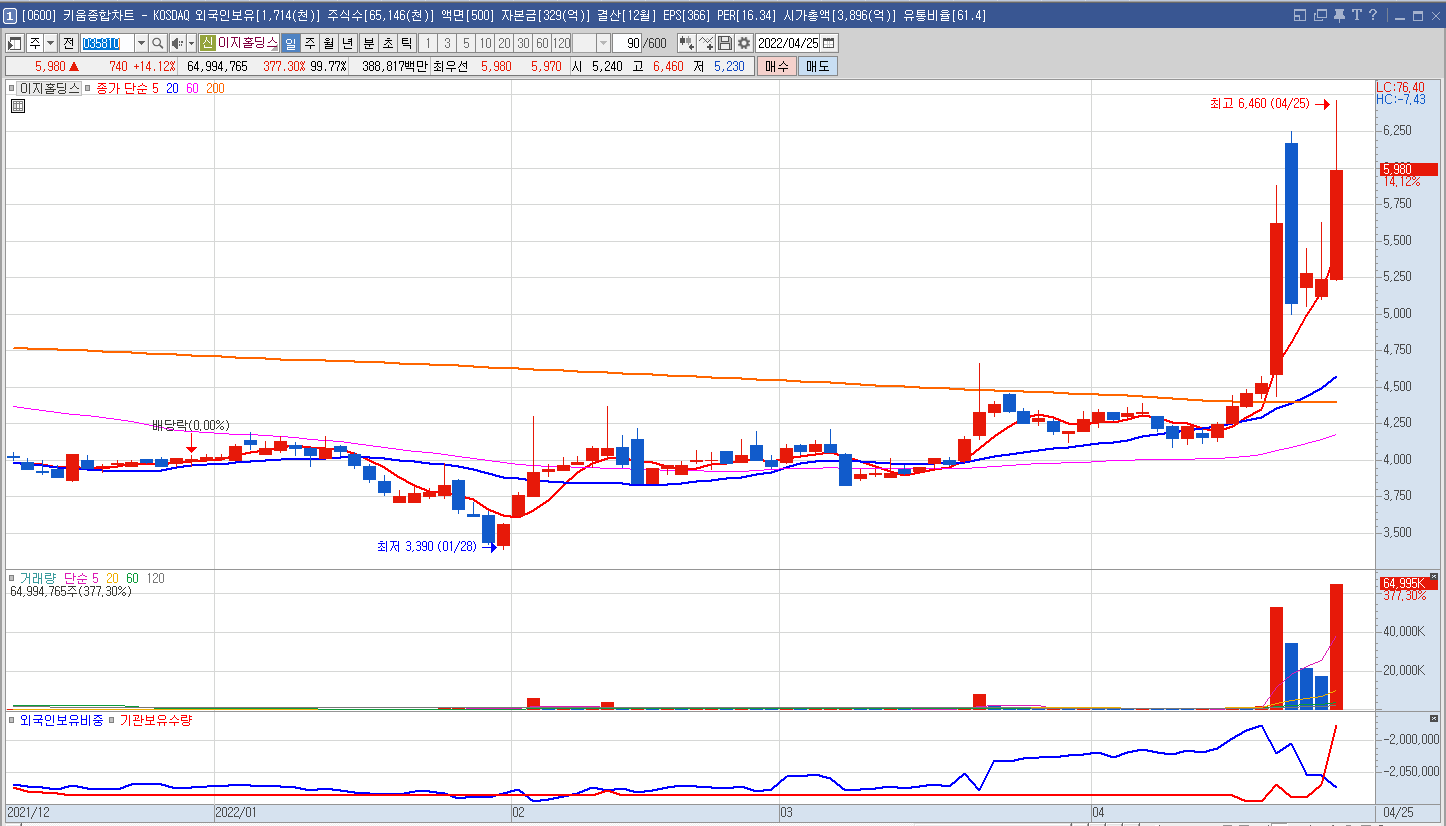Save chart with the floppy disk icon
1446x826 pixels.
pos(726,43)
